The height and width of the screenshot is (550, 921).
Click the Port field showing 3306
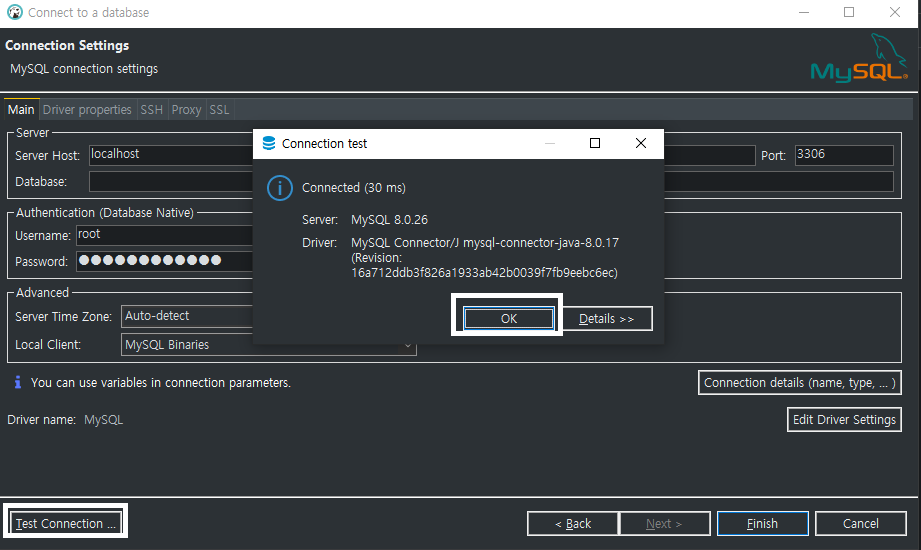(844, 155)
